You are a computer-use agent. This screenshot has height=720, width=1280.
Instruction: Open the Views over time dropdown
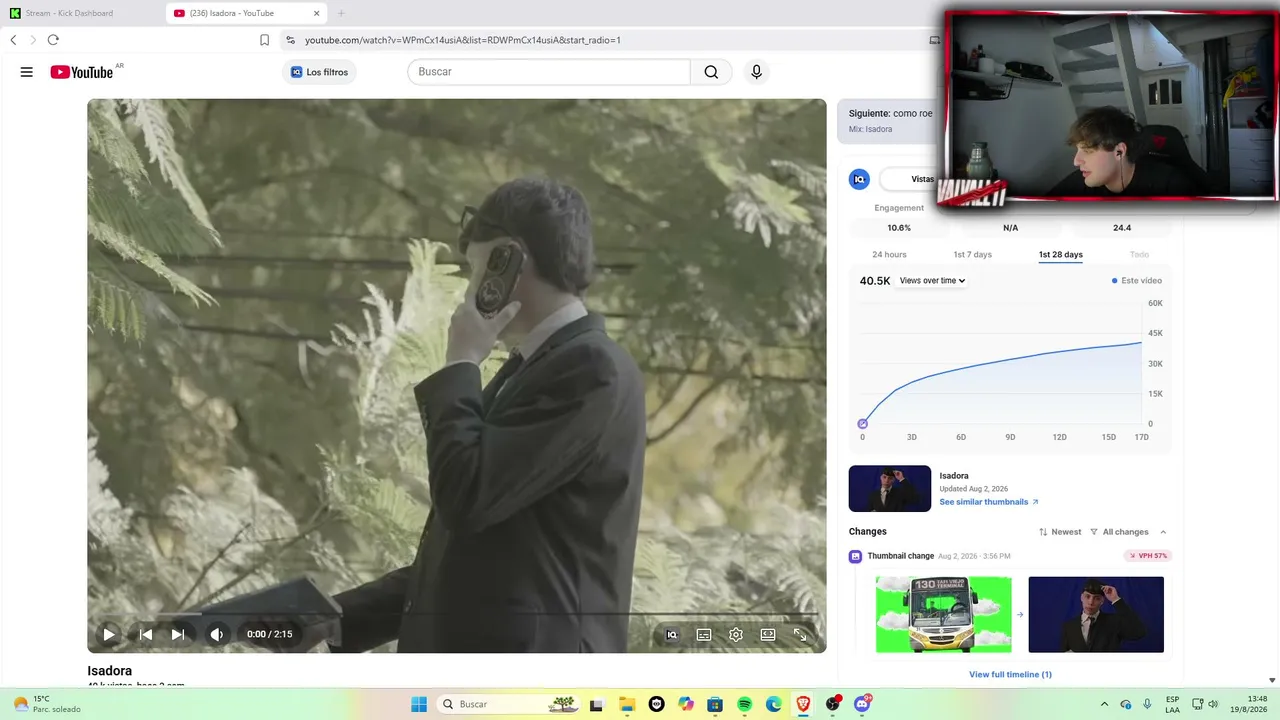click(932, 281)
